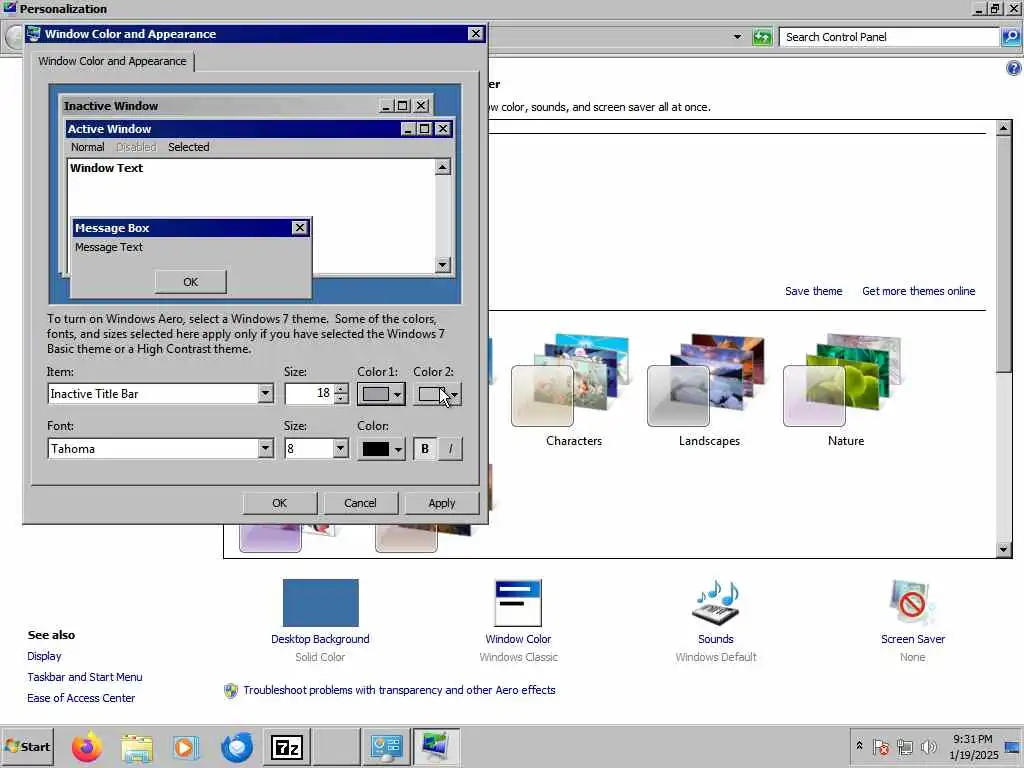Viewport: 1024px width, 768px height.
Task: Click Normal in the preview menu
Action: click(x=88, y=147)
